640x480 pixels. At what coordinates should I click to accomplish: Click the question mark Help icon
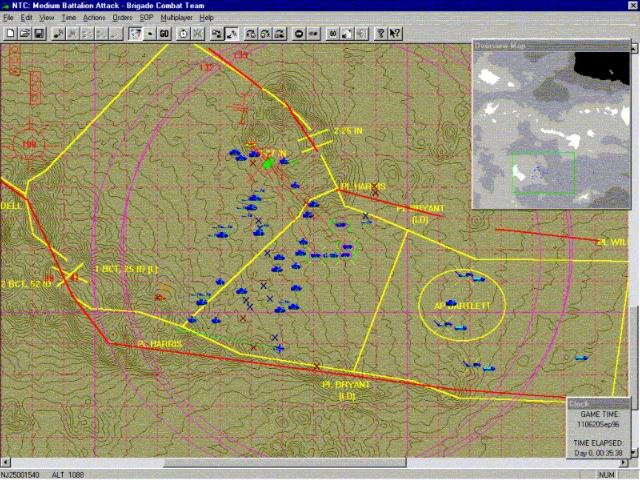click(x=381, y=33)
